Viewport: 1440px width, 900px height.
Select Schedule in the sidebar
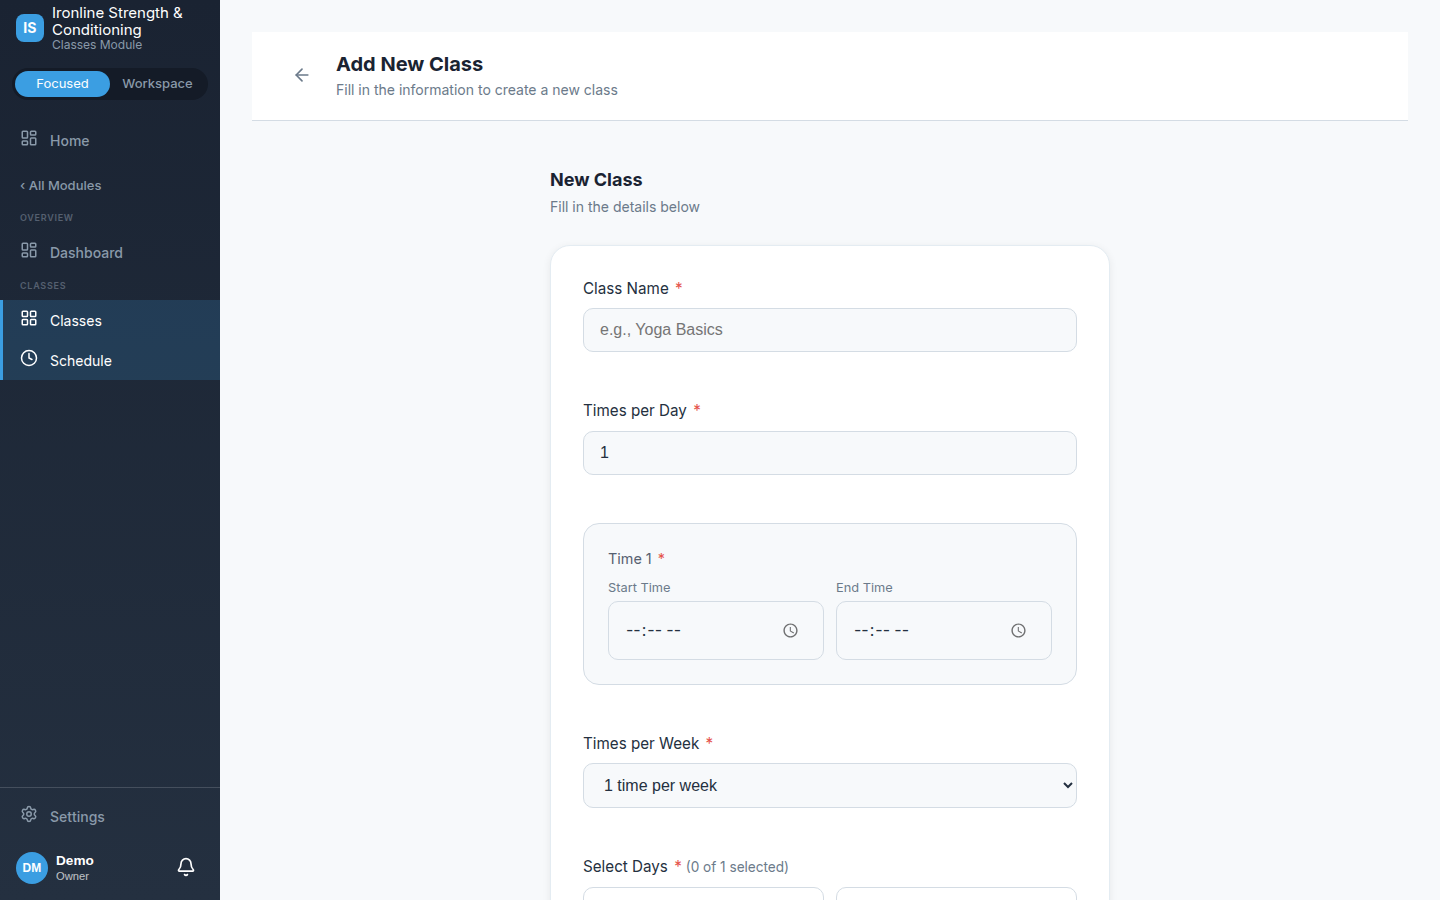(x=110, y=360)
